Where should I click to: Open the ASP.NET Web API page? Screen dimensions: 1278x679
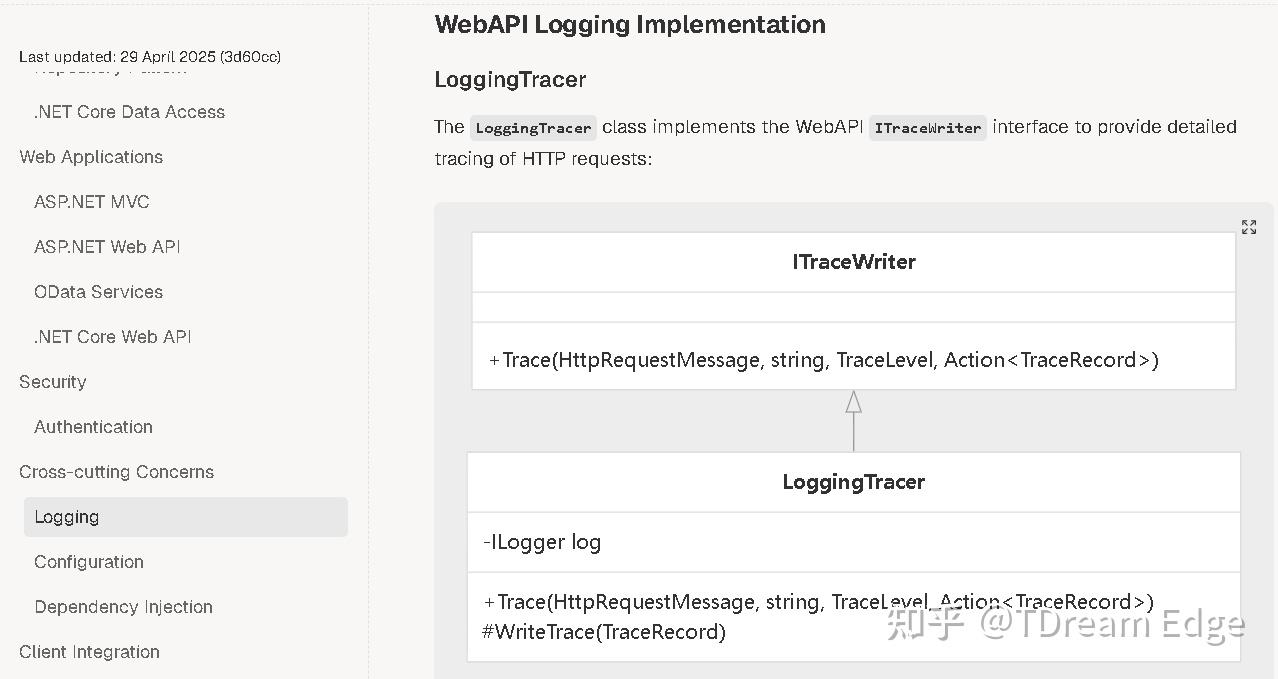coord(107,247)
